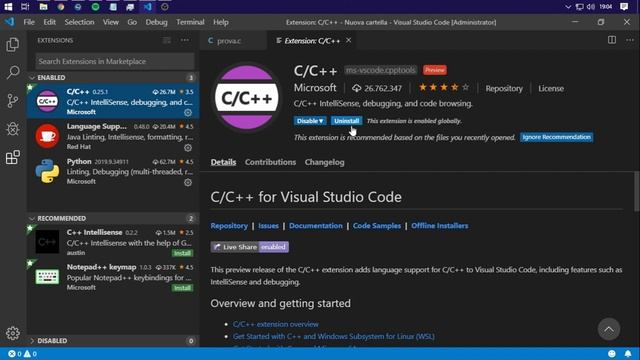The height and width of the screenshot is (360, 640).
Task: Click the large C/C++ extension logo
Action: point(247,98)
